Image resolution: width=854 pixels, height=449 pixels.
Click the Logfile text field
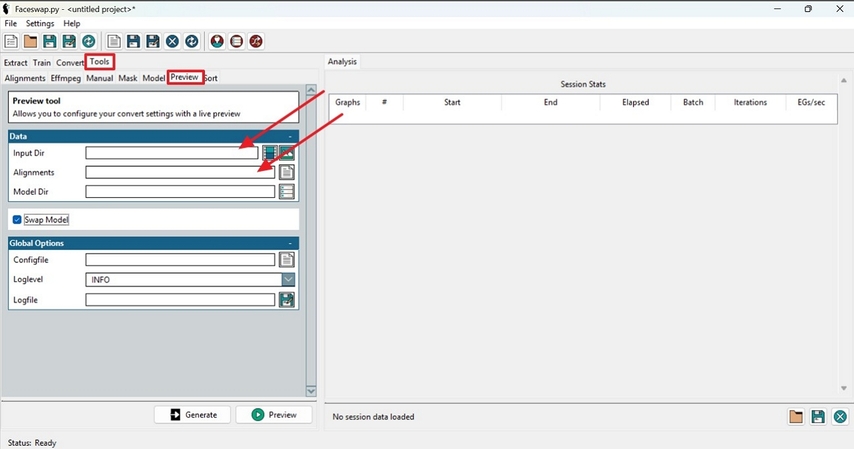[180, 300]
